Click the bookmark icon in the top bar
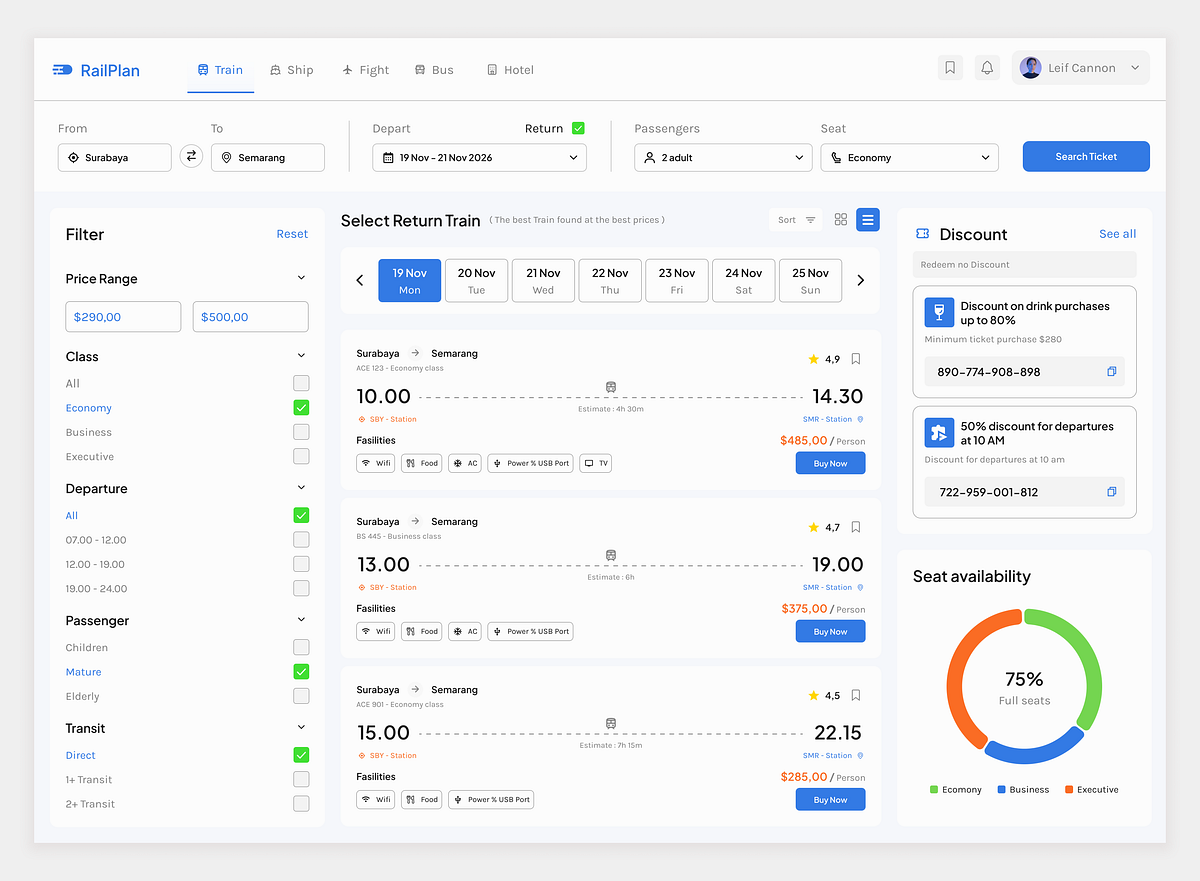 (949, 67)
